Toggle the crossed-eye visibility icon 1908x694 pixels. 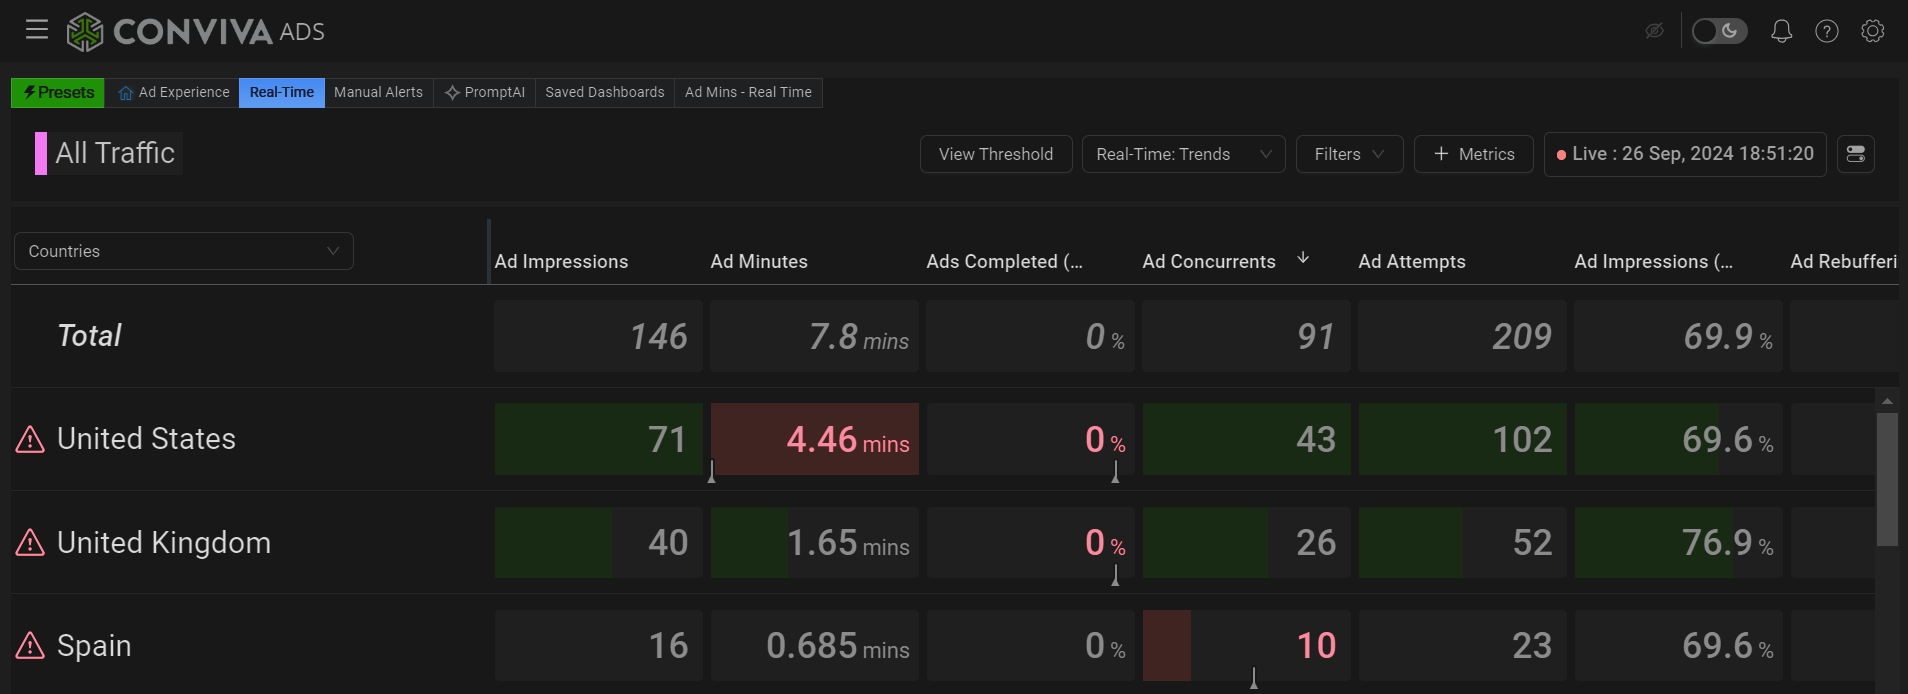point(1654,31)
